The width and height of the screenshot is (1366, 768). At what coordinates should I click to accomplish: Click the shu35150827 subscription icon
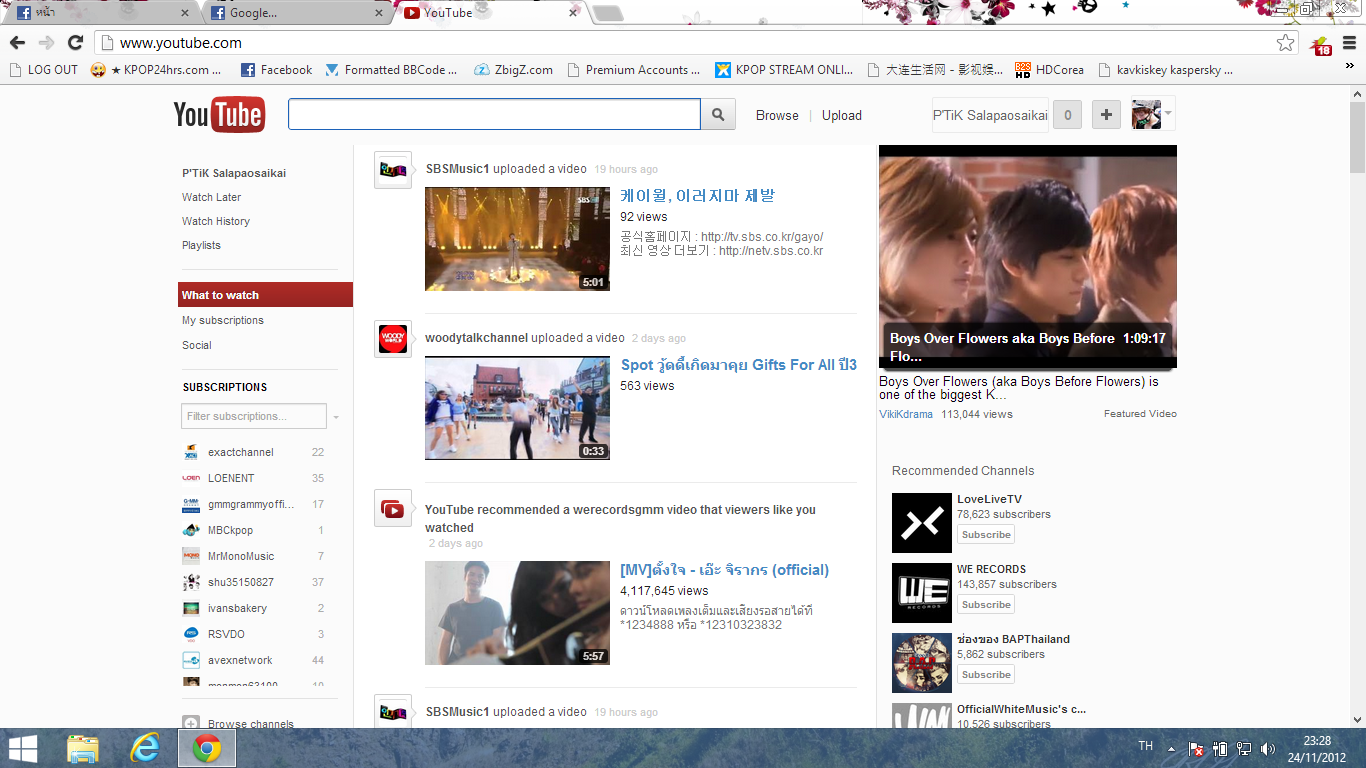pyautogui.click(x=191, y=582)
